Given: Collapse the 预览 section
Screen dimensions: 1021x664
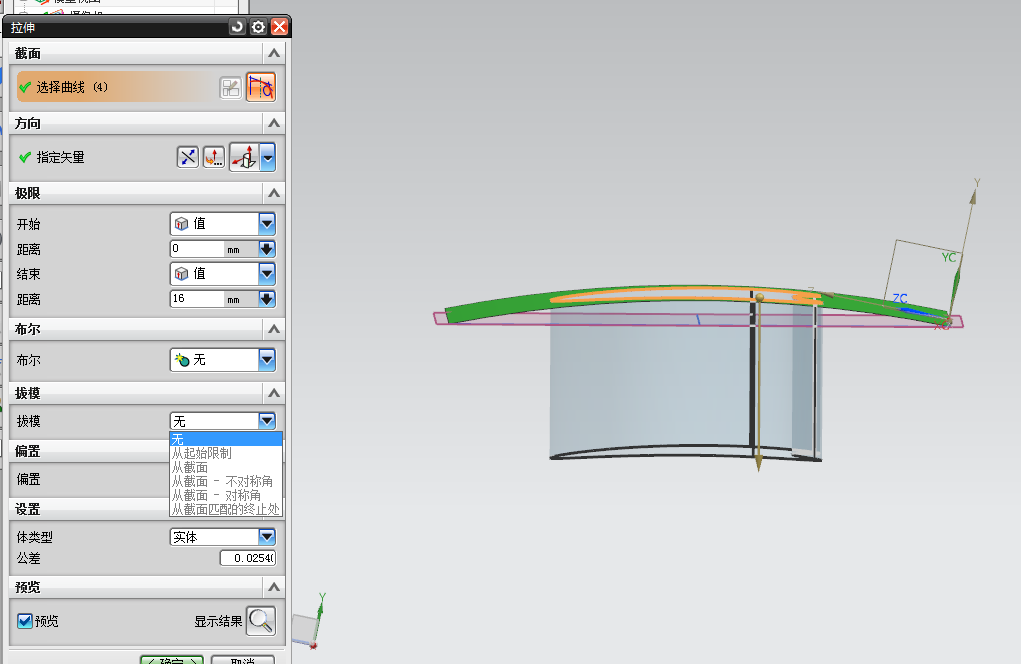Looking at the screenshot, I should (x=273, y=587).
